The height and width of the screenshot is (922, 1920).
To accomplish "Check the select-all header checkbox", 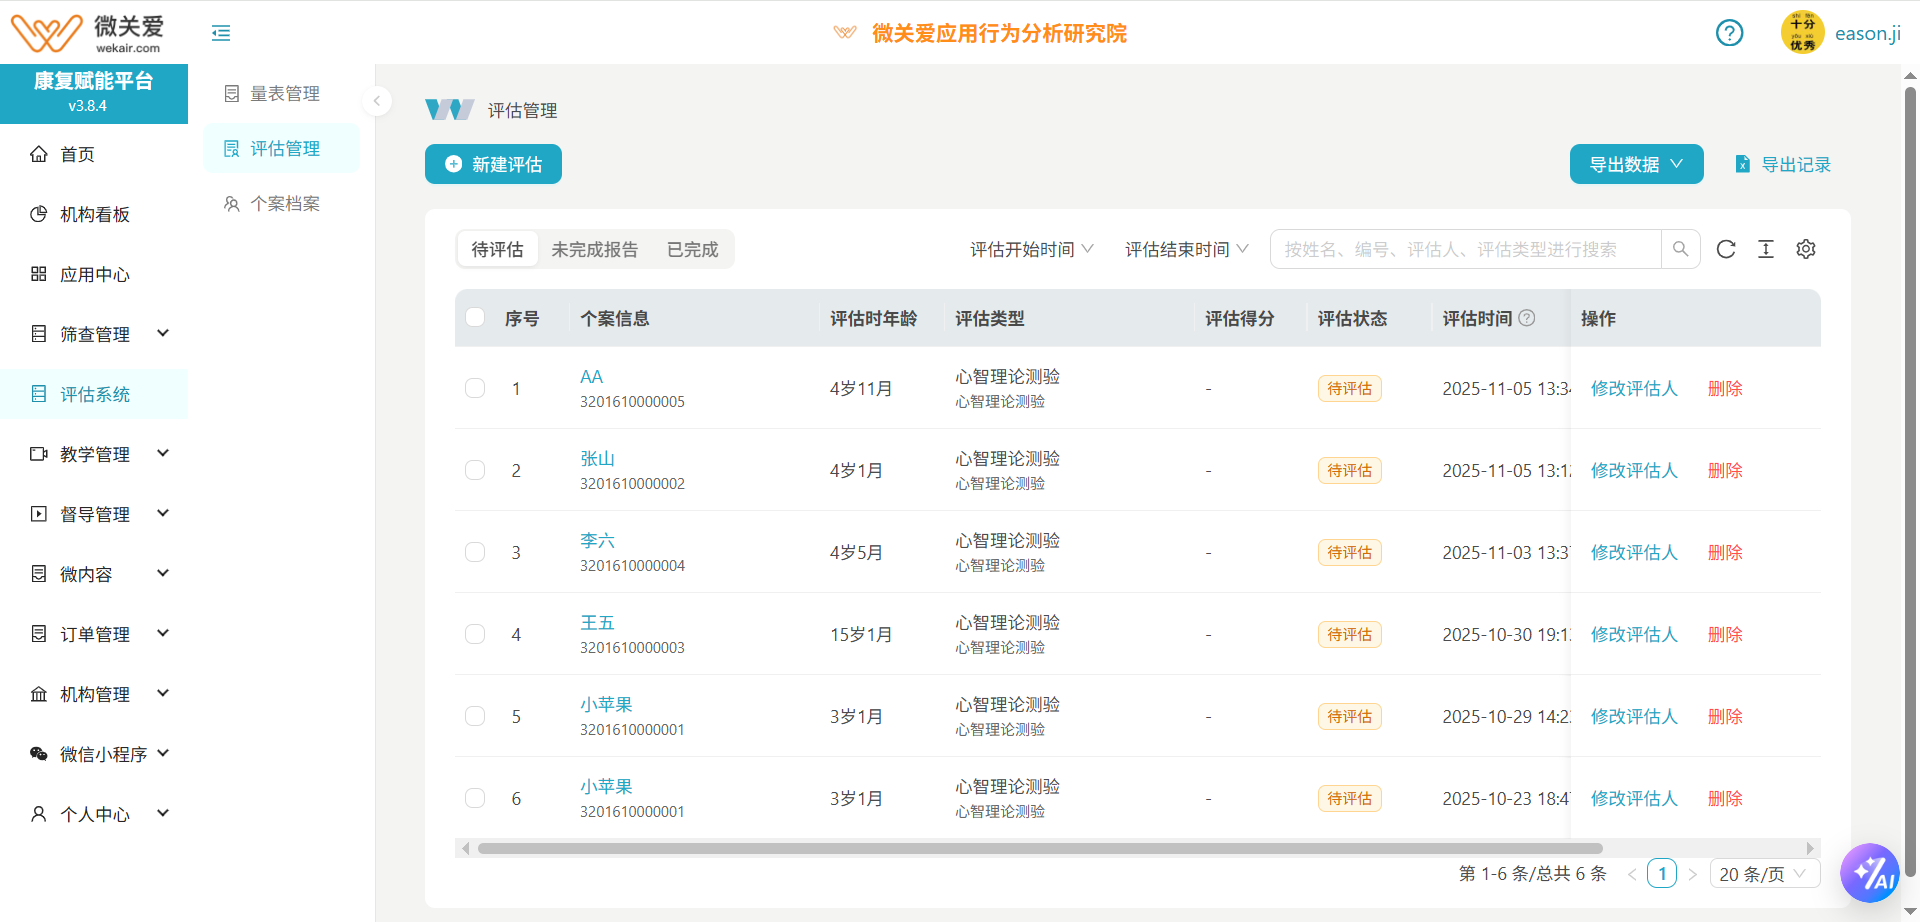I will 475,317.
